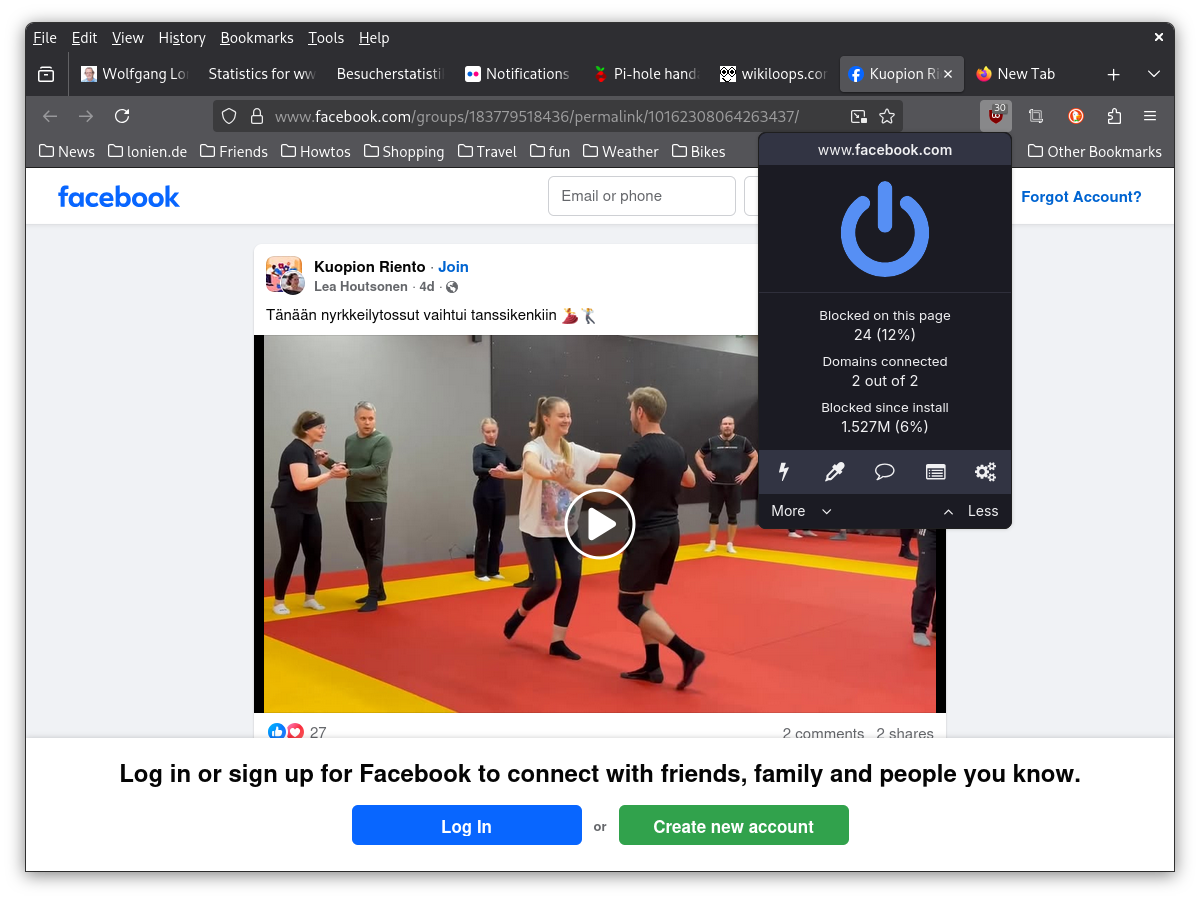Open the Firefox extensions puzzle icon

(1114, 116)
